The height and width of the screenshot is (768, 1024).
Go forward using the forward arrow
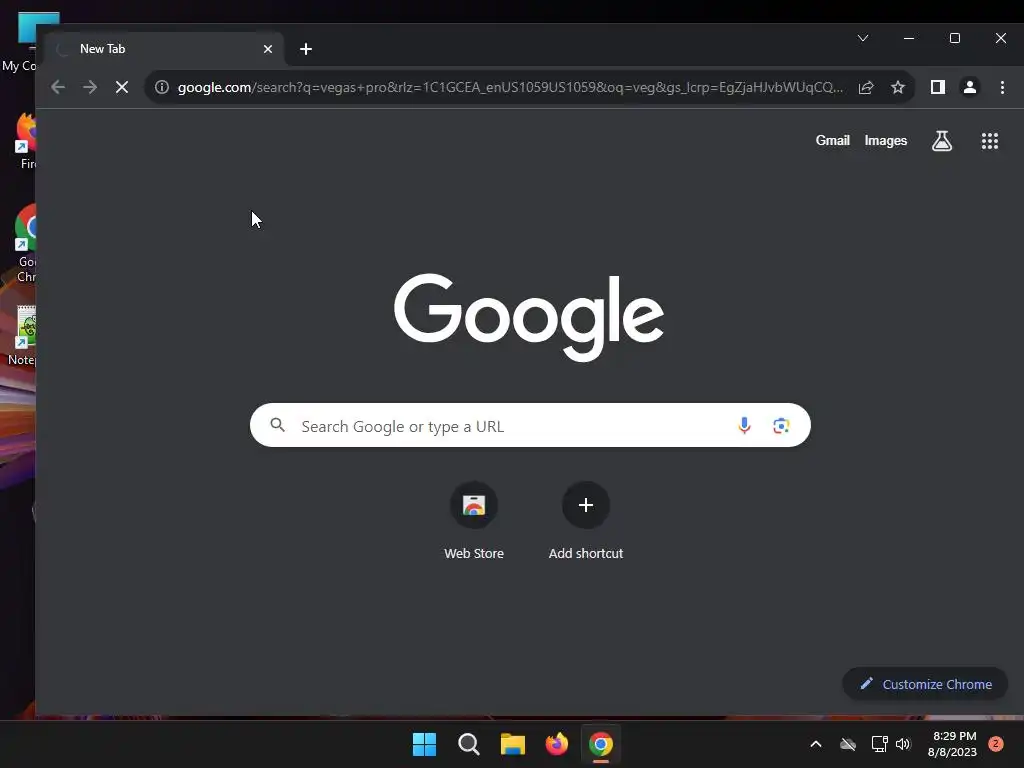(x=89, y=87)
